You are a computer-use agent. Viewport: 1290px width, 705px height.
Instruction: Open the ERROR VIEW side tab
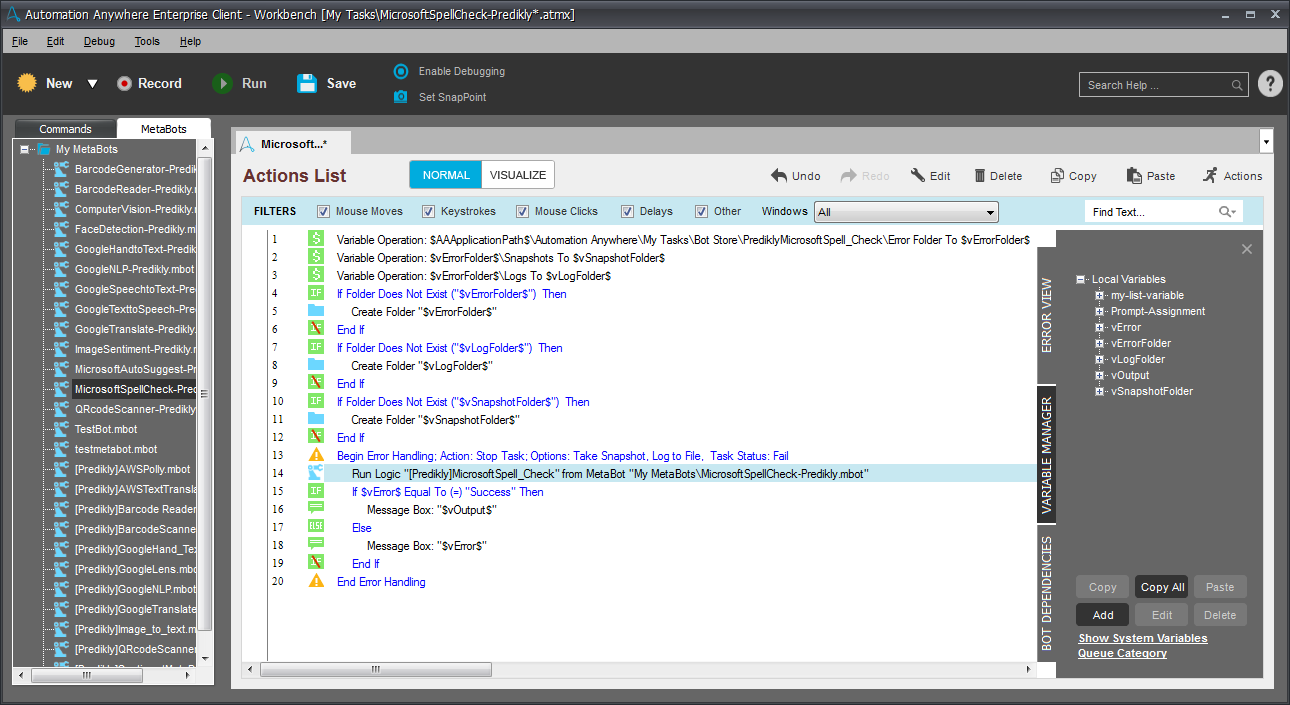pyautogui.click(x=1047, y=315)
